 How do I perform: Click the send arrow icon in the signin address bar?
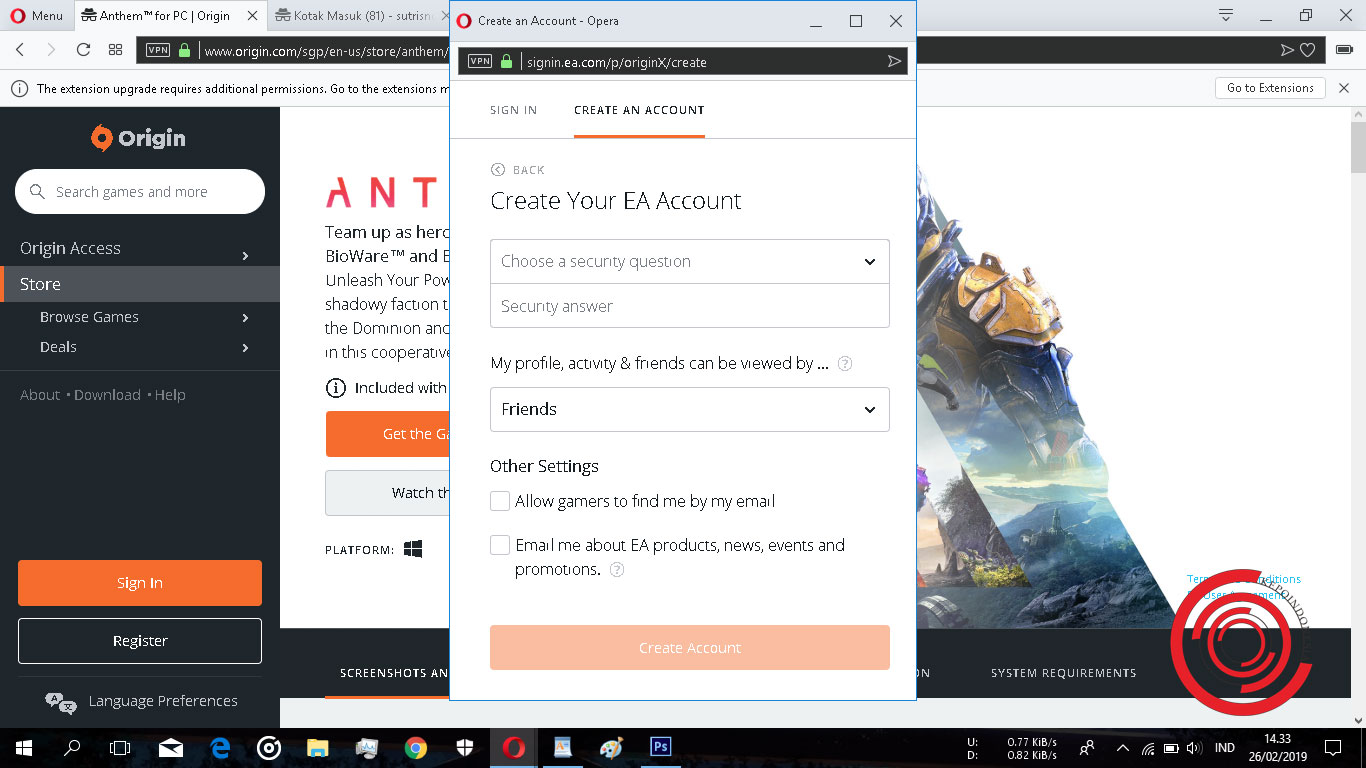893,61
